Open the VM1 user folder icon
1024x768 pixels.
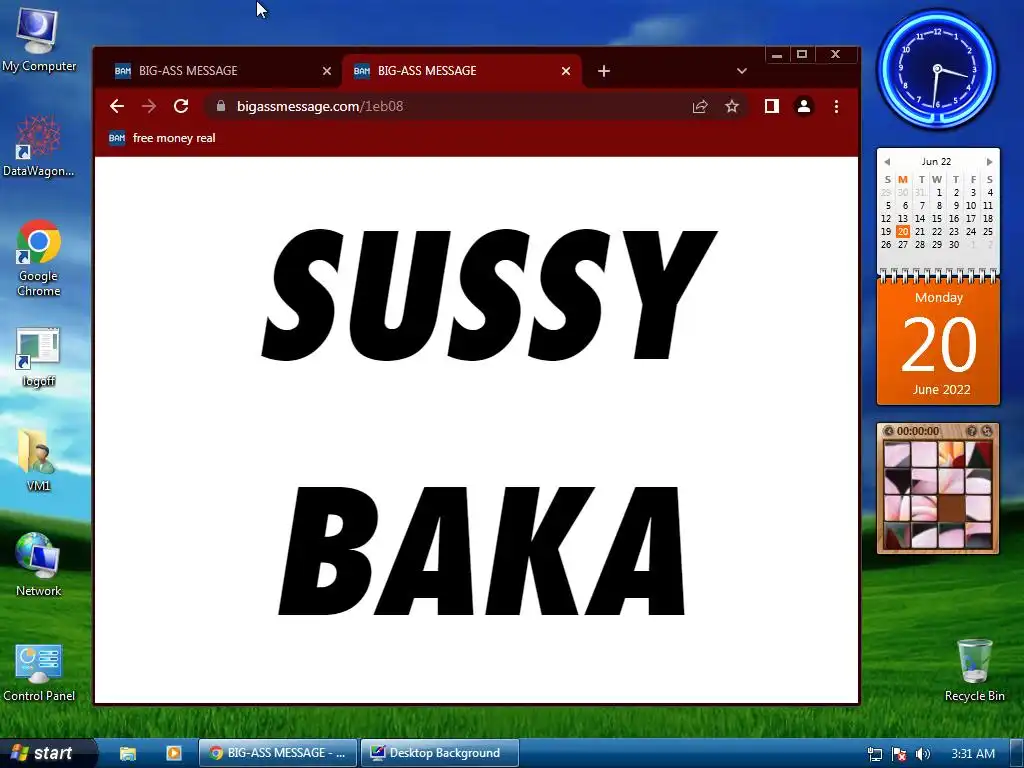tap(38, 460)
